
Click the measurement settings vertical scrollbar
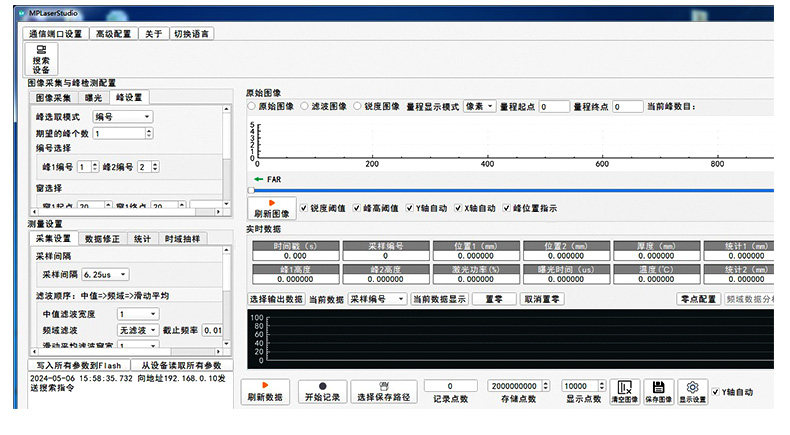[226, 297]
